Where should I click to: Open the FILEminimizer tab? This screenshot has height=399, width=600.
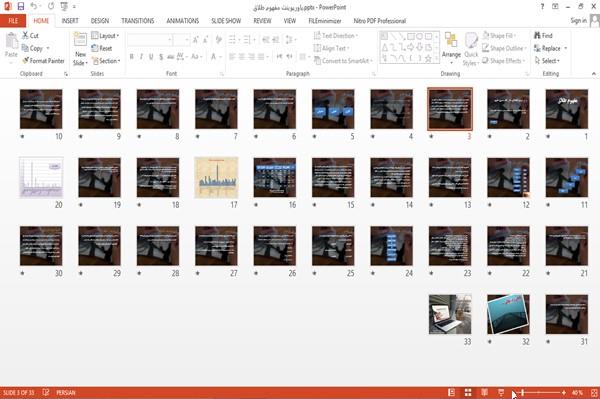click(x=325, y=21)
